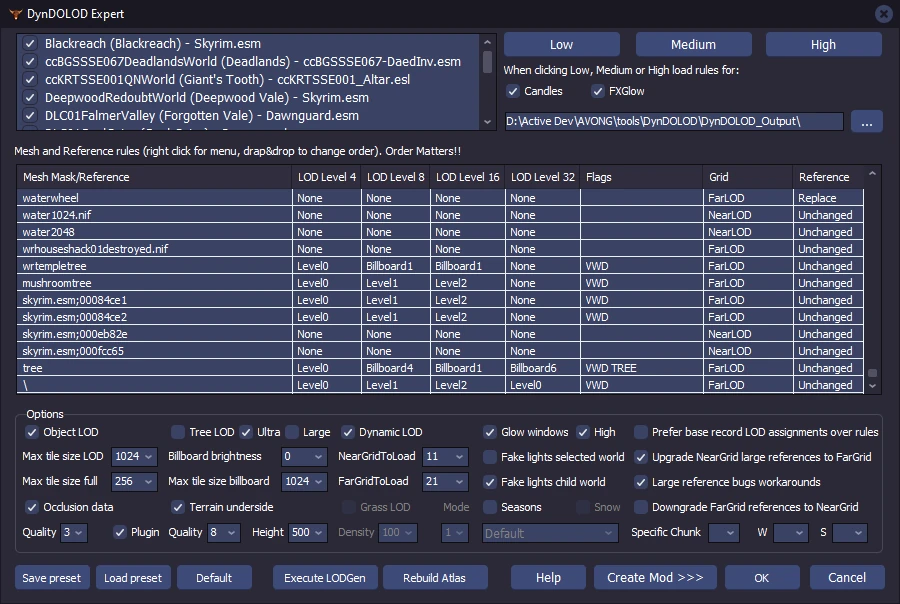Toggle the Object LOD checkbox
Screen dimensions: 900x604
click(x=32, y=432)
